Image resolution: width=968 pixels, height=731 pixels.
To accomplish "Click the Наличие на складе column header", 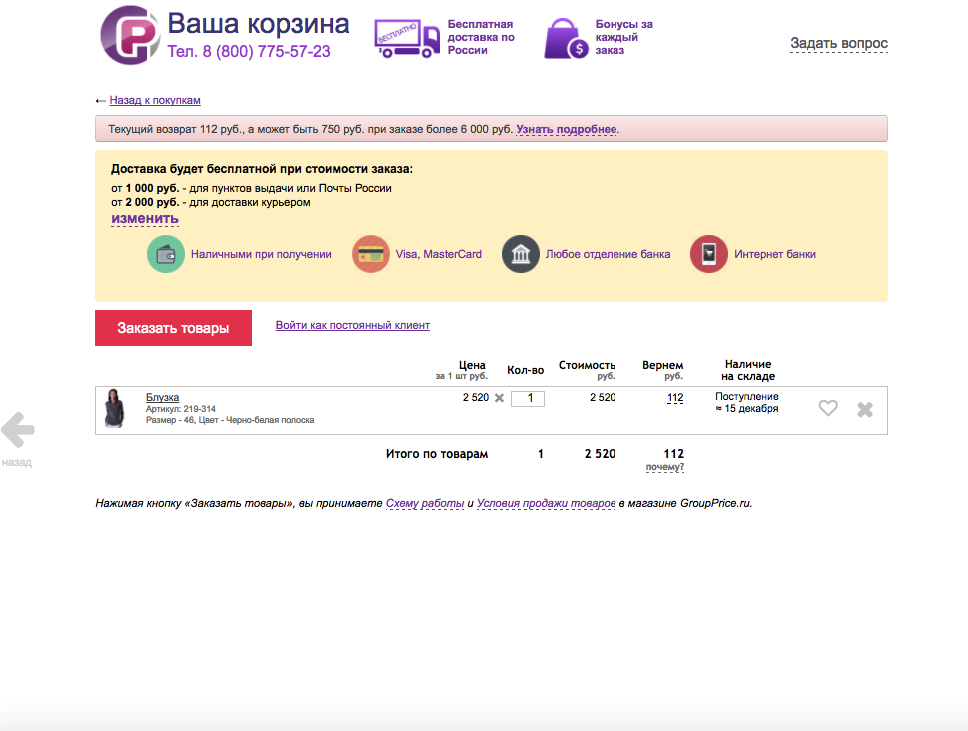I will tap(748, 370).
